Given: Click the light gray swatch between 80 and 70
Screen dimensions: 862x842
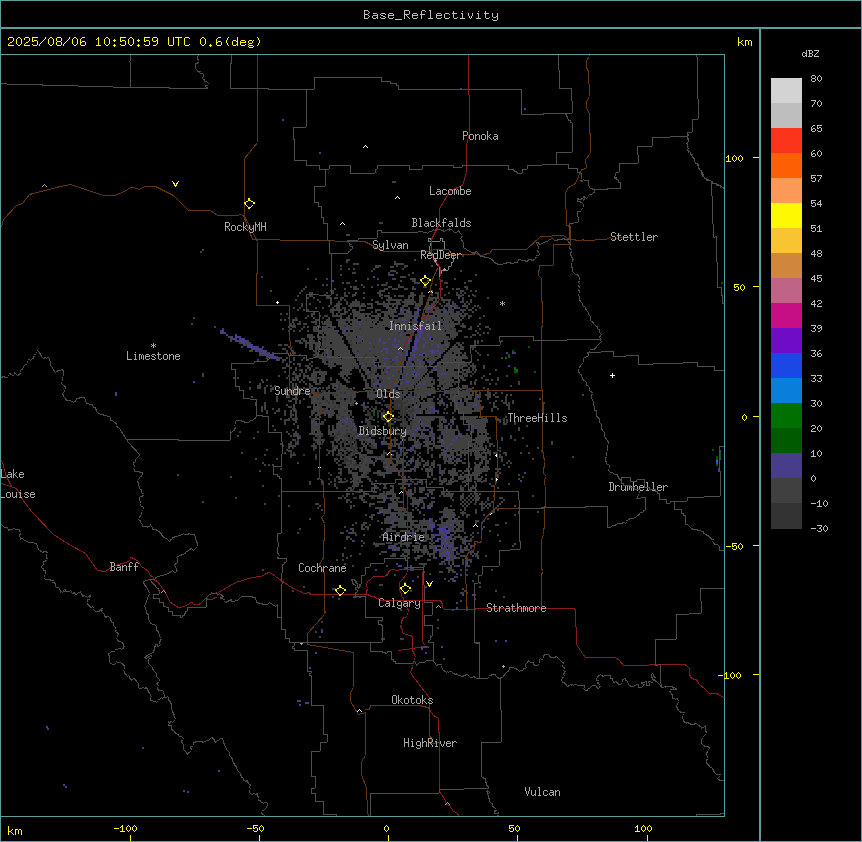Looking at the screenshot, I should pyautogui.click(x=786, y=90).
